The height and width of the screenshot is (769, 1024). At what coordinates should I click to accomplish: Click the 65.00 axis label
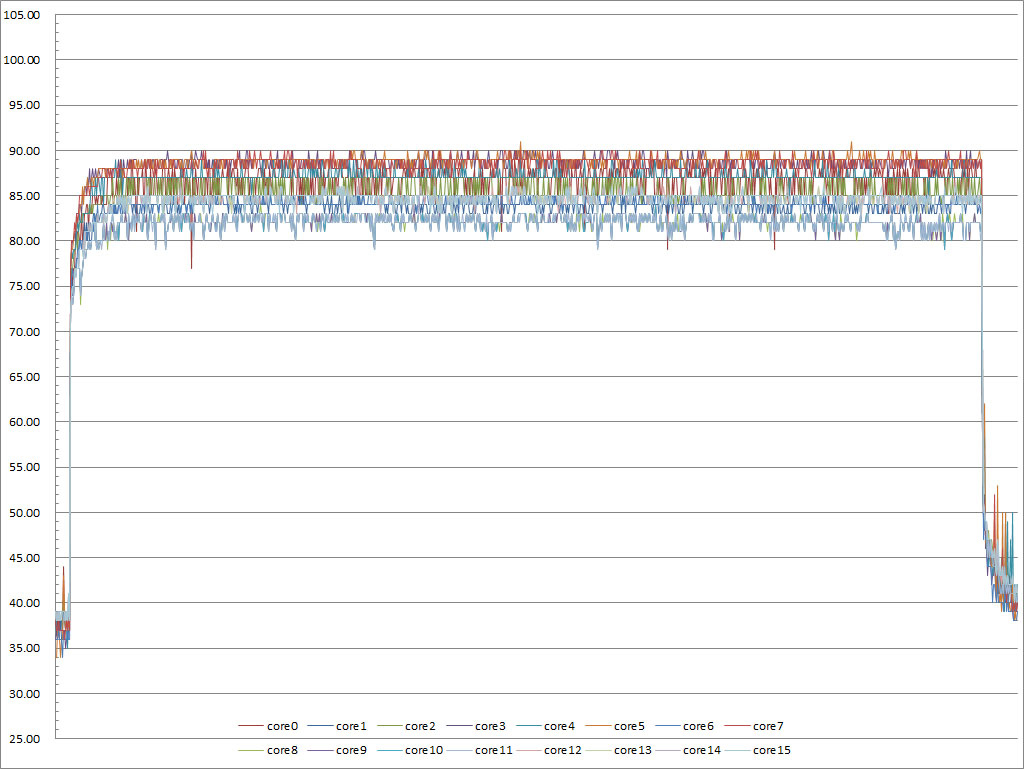24,377
